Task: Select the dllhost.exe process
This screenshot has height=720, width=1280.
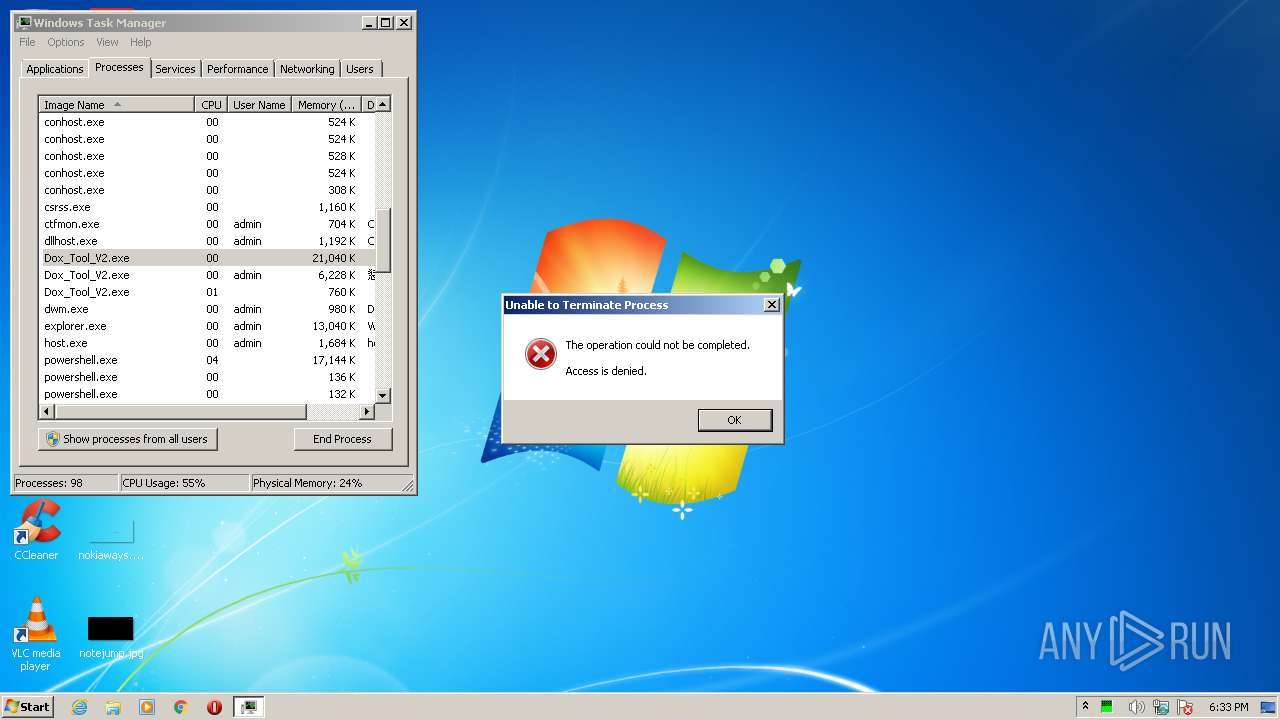Action: [207, 241]
